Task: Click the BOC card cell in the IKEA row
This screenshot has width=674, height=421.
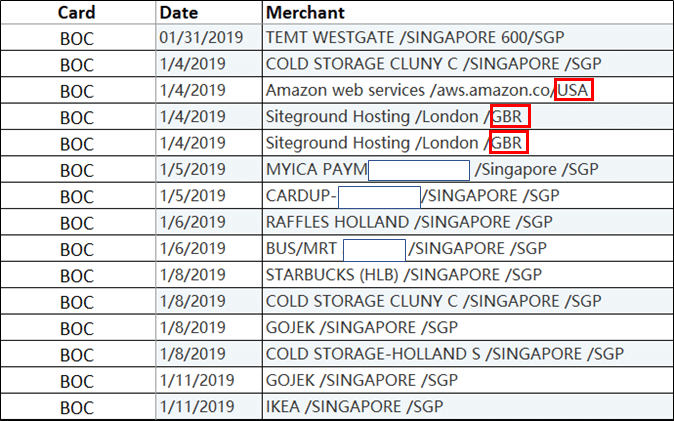Action: pos(77,407)
